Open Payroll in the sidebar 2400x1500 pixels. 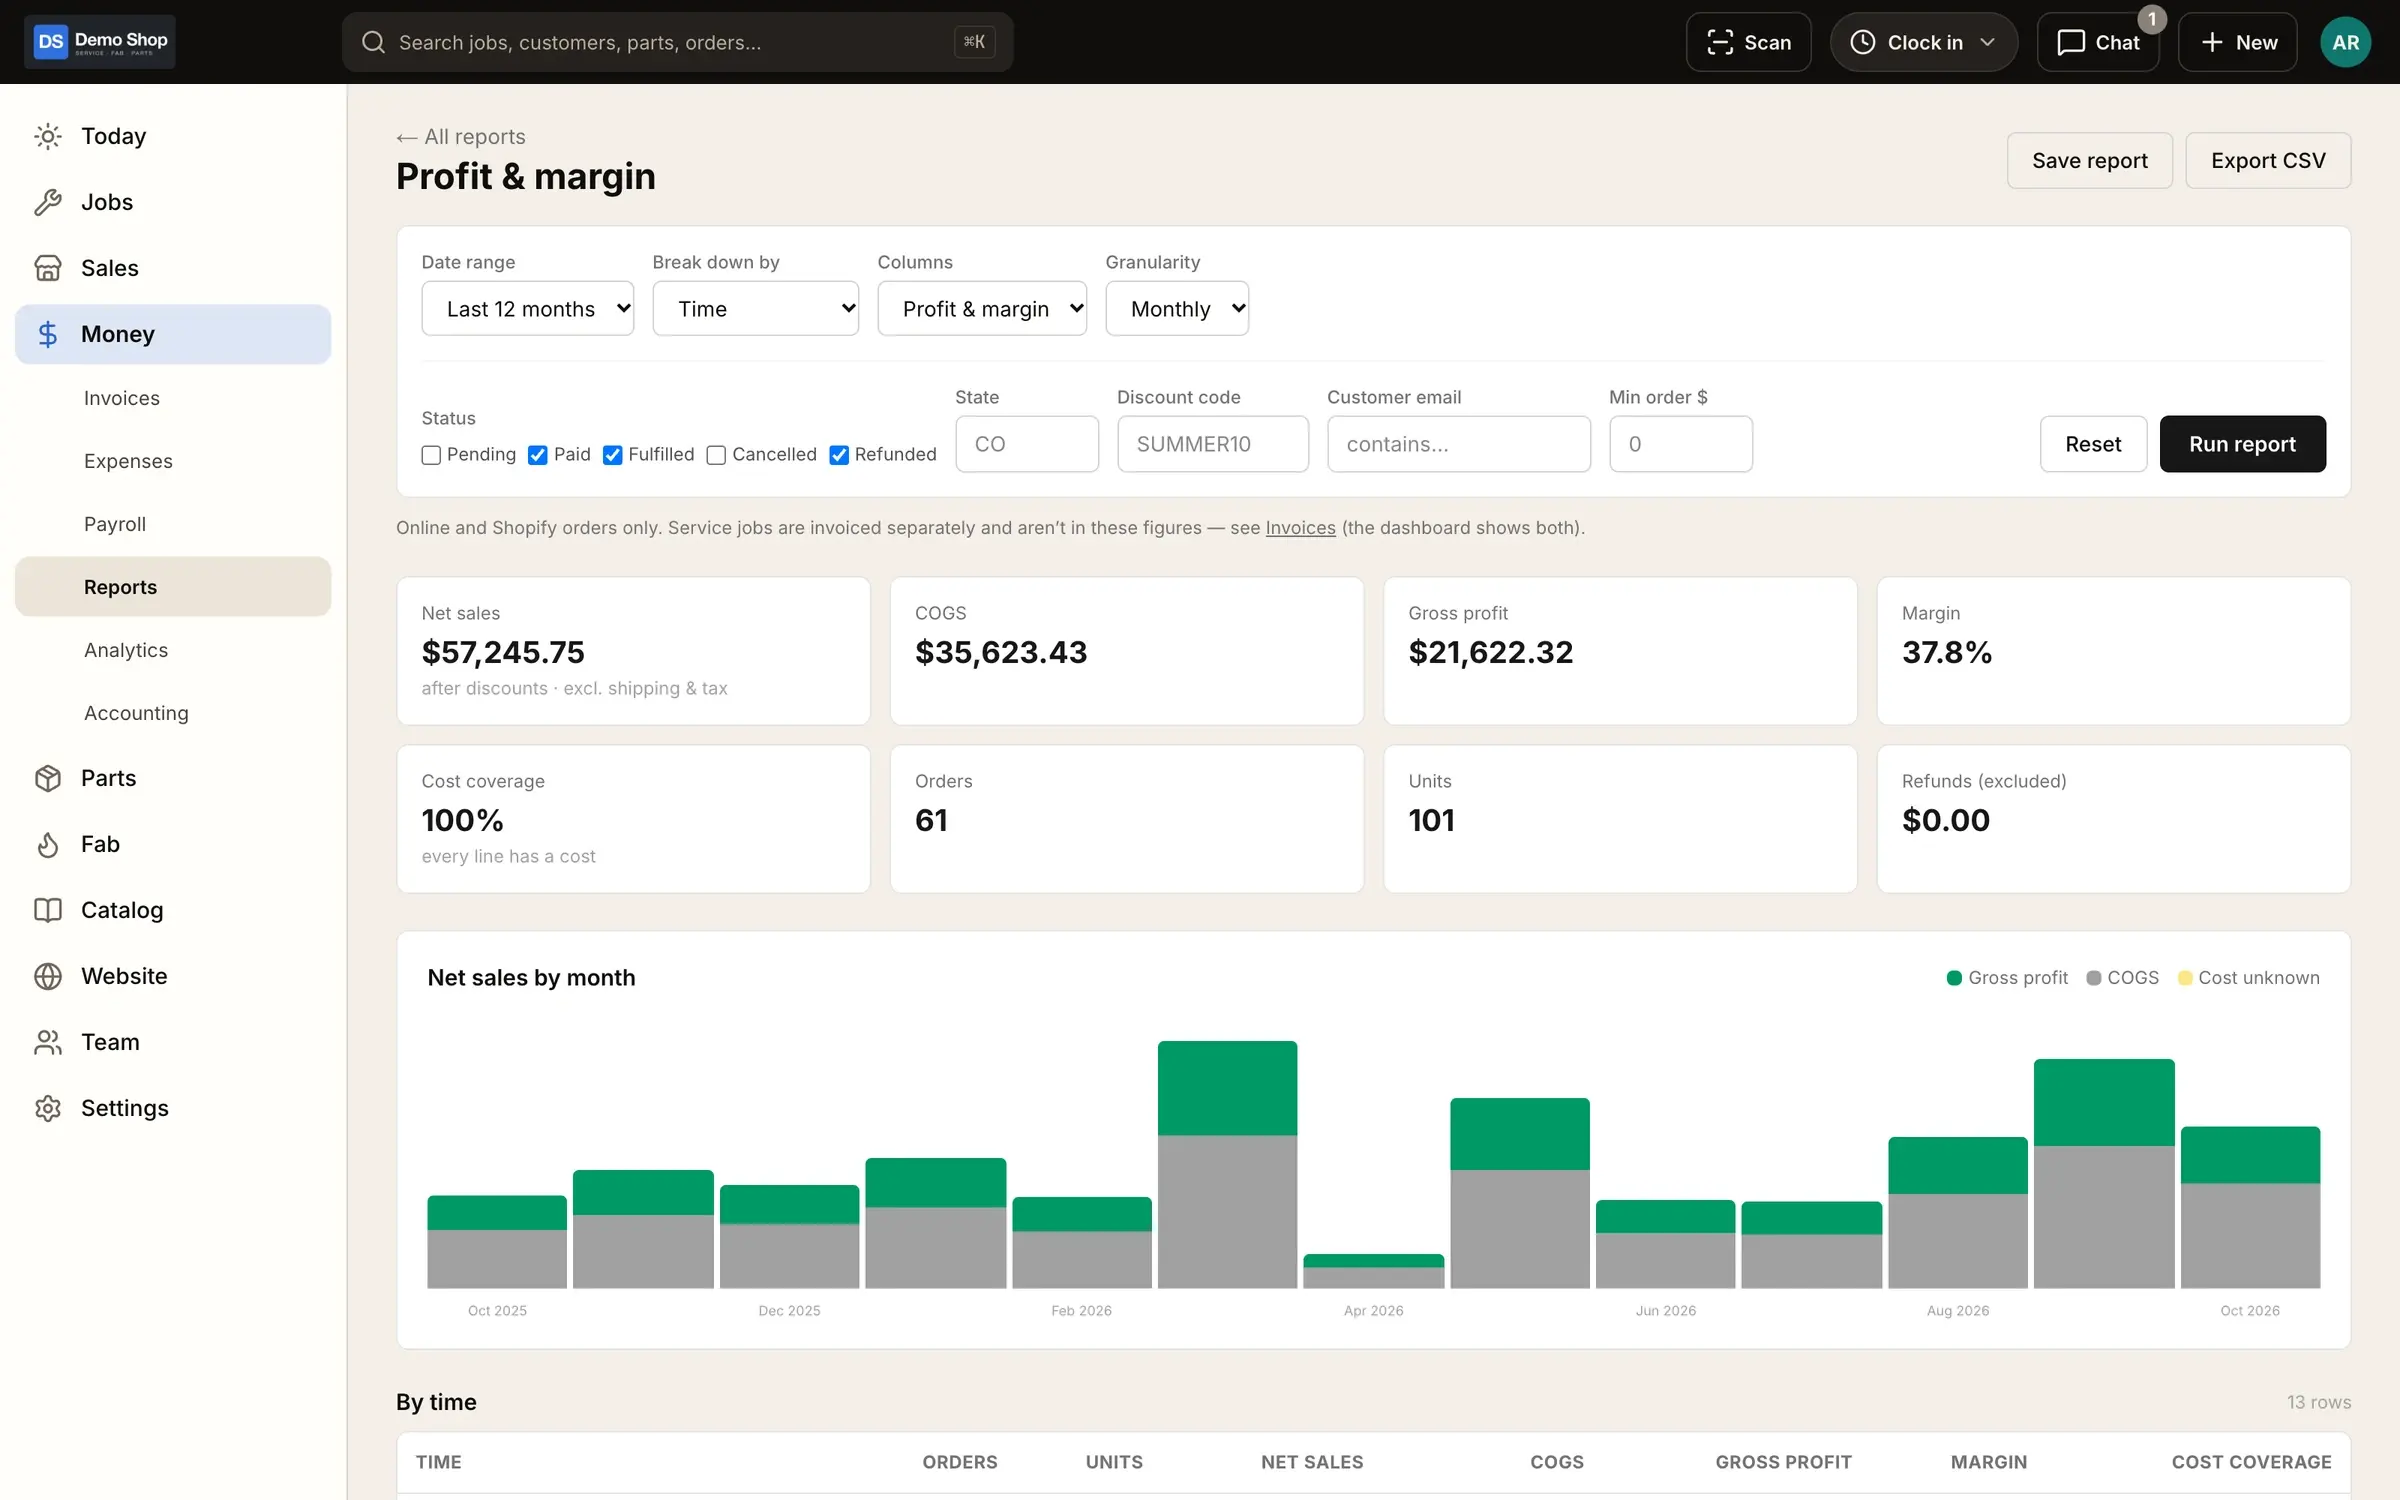(115, 524)
